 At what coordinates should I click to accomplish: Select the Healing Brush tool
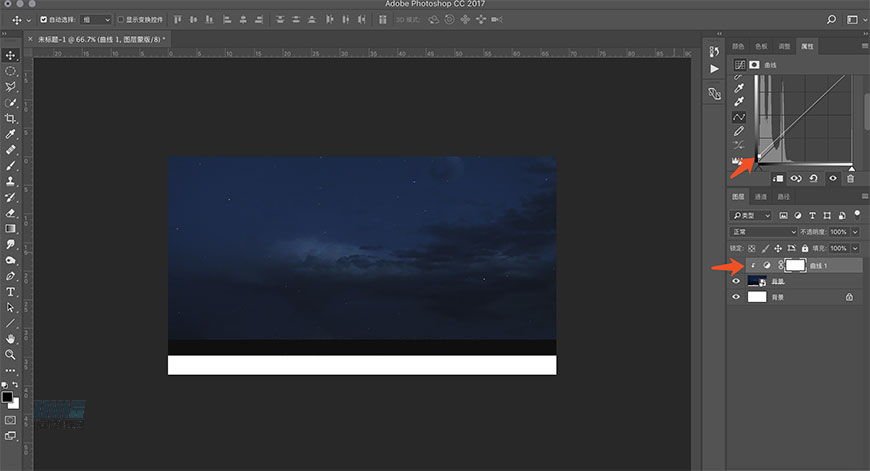(11, 150)
